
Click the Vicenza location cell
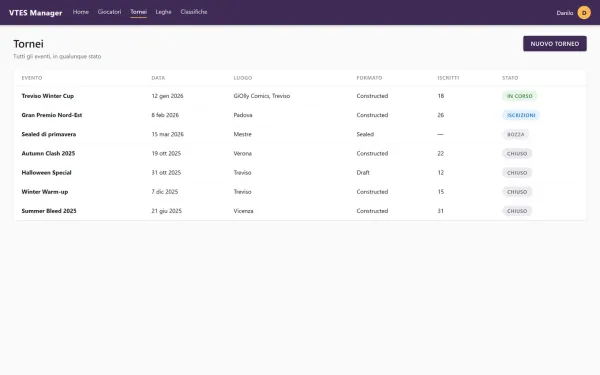(243, 211)
